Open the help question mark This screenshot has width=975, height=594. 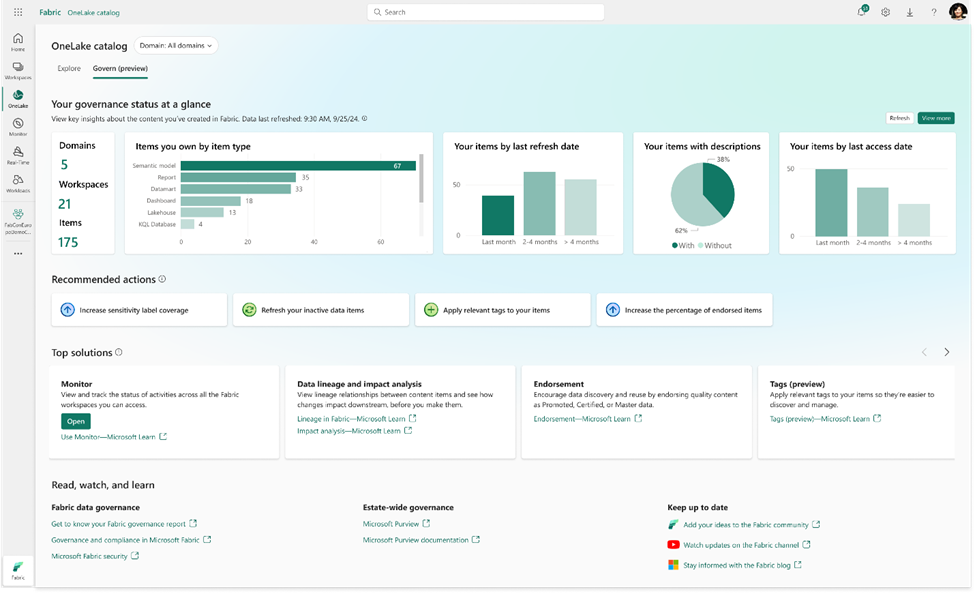coord(934,12)
